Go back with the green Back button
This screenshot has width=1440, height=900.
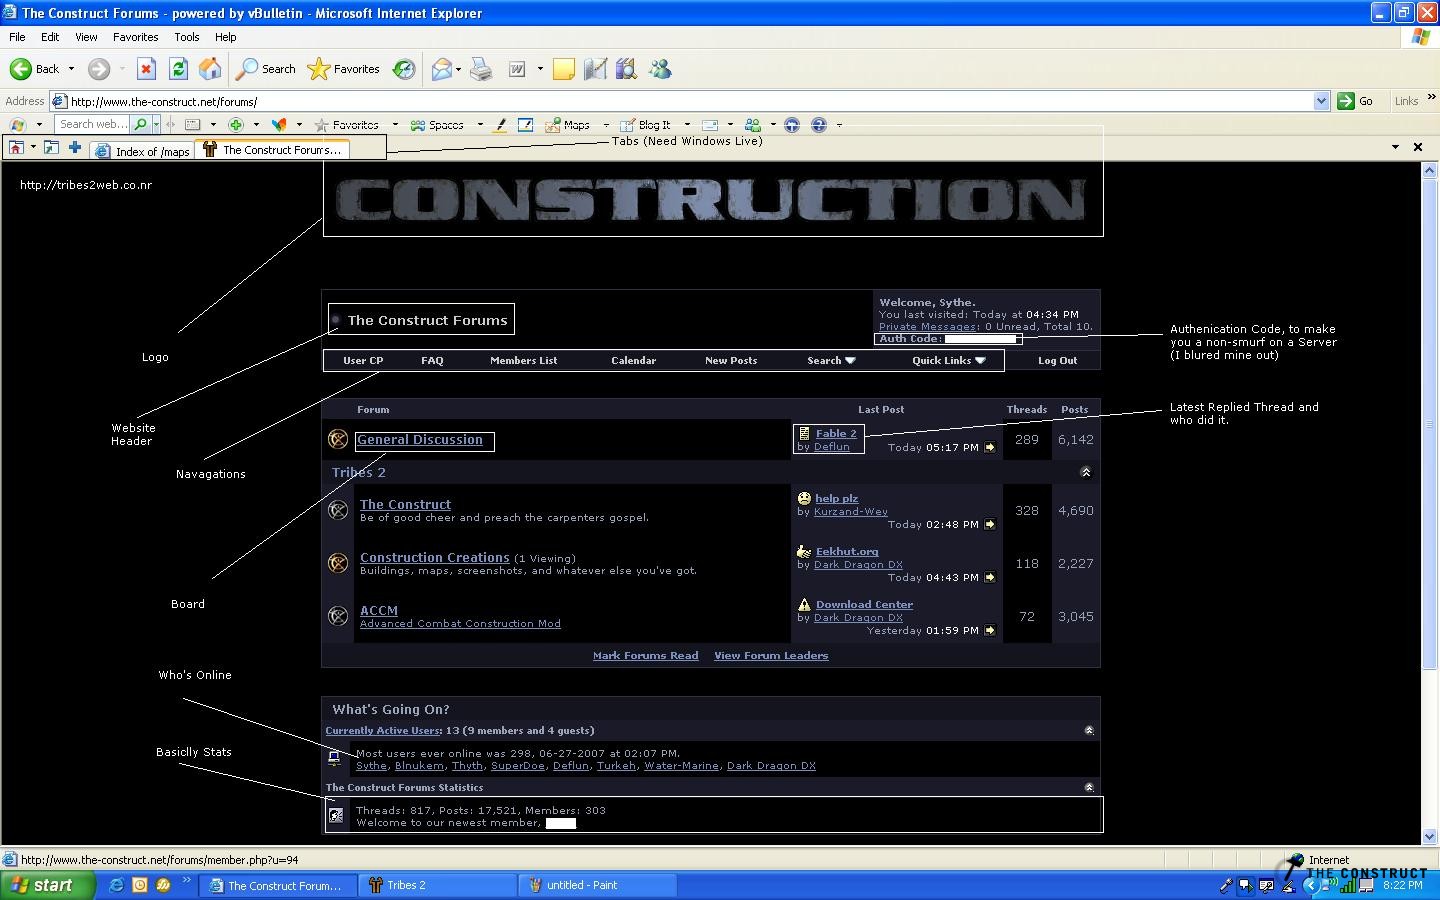click(x=34, y=69)
